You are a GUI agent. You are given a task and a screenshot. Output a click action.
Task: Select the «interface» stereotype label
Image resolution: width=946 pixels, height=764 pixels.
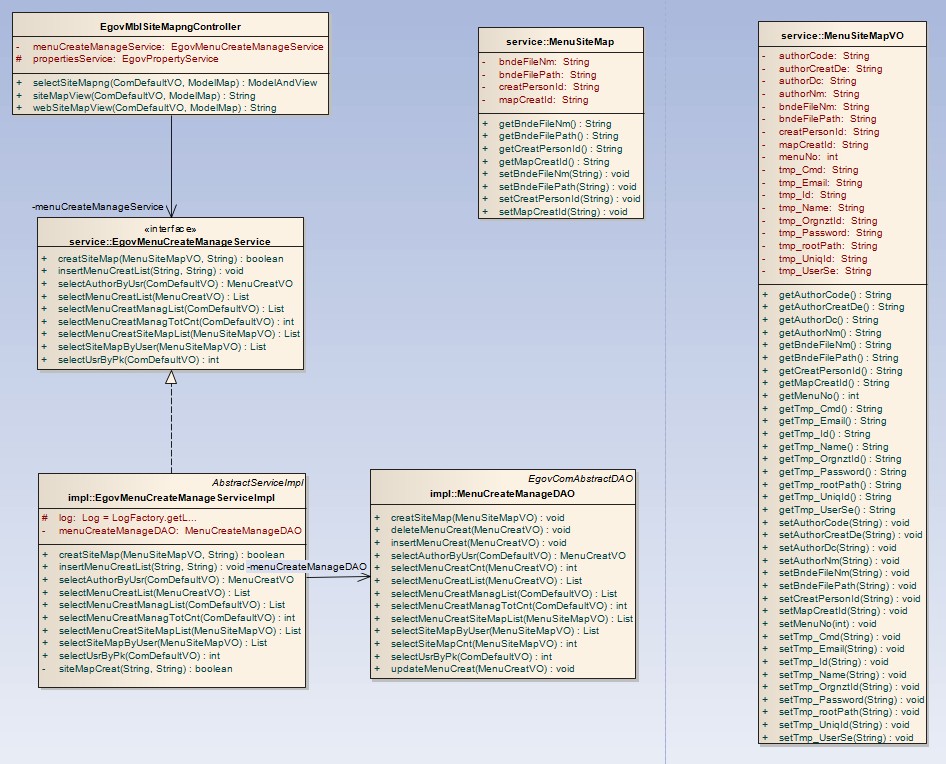171,229
